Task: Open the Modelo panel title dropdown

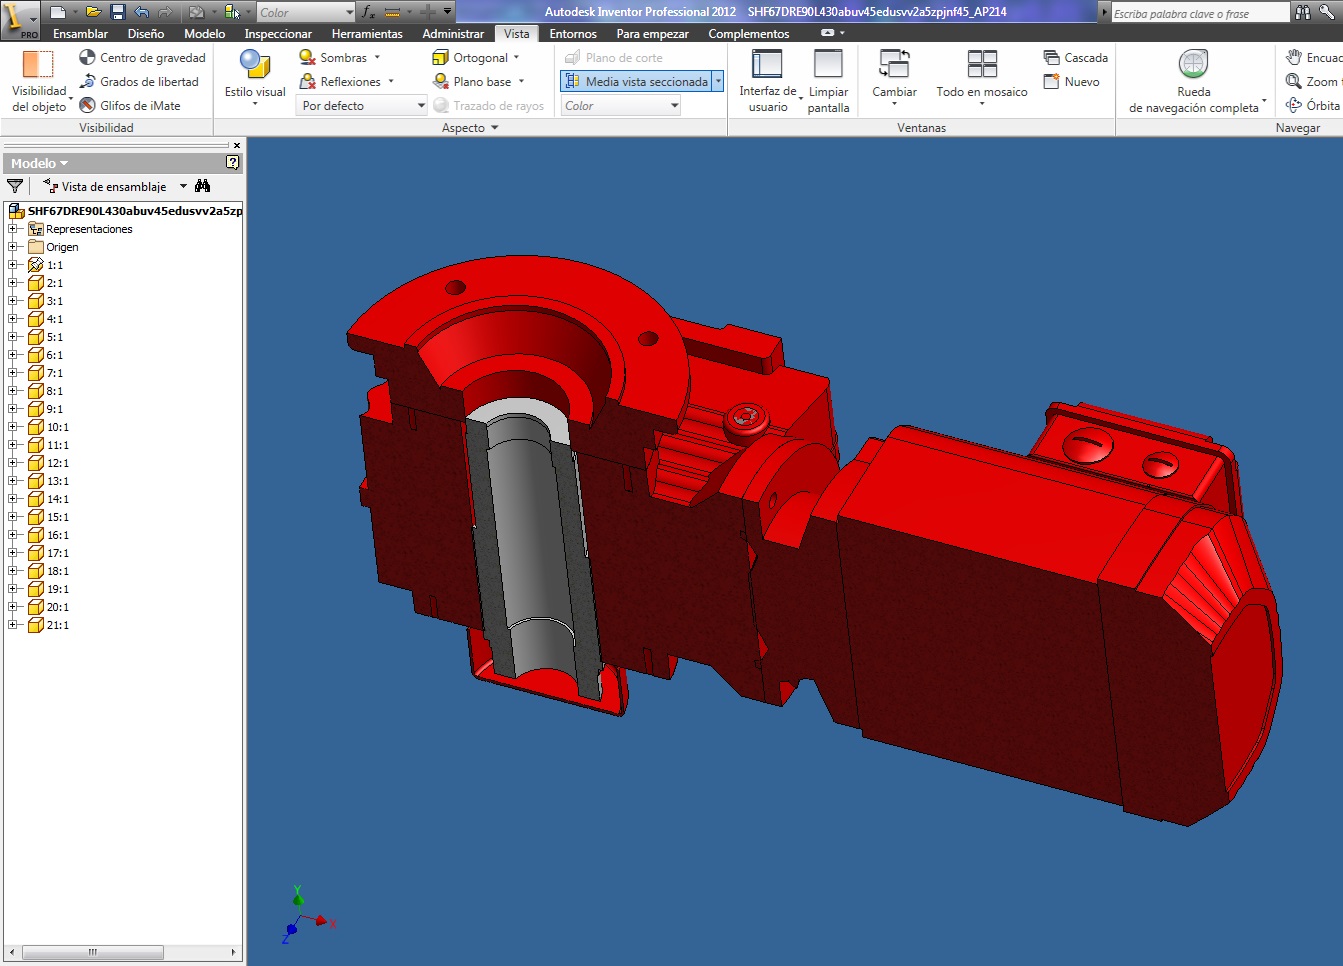Action: pyautogui.click(x=40, y=163)
